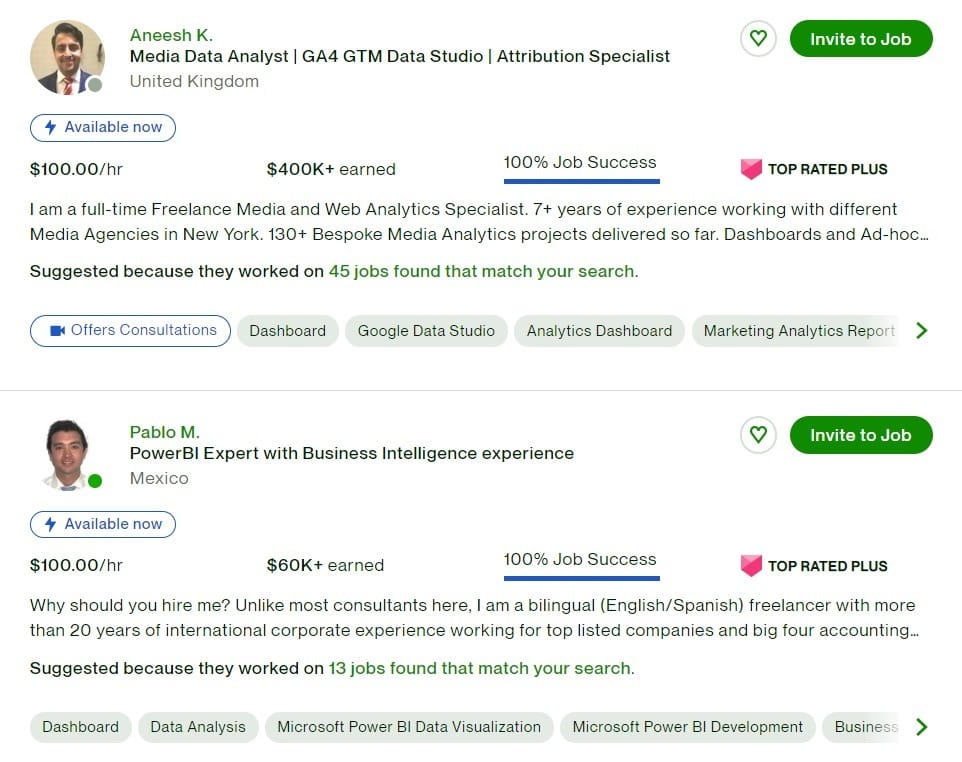Save Pablo M. with heart icon
Screen dimensions: 962x762
[x=758, y=435]
